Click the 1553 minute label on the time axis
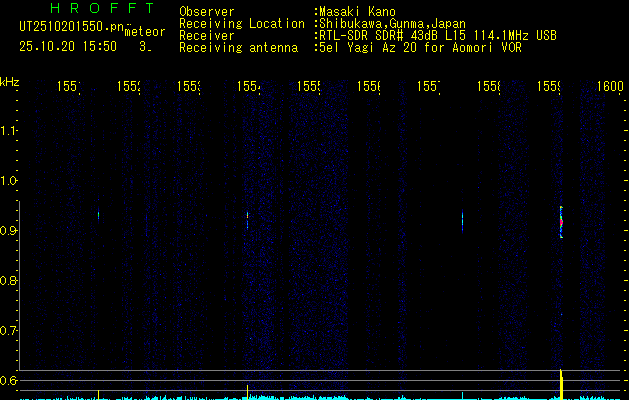Screen dimensions: 629x400 click(189, 86)
